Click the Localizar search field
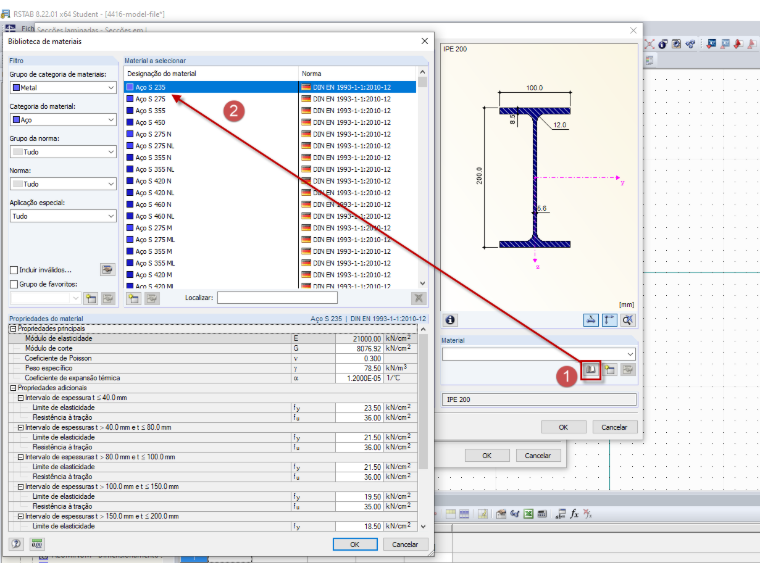 coord(277,298)
